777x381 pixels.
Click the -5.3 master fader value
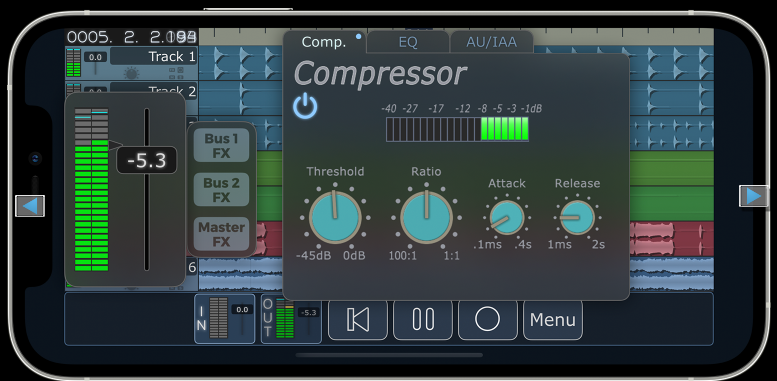click(x=147, y=160)
